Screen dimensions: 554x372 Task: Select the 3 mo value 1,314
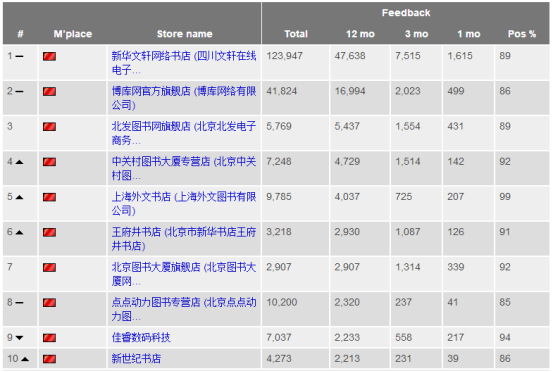408,267
